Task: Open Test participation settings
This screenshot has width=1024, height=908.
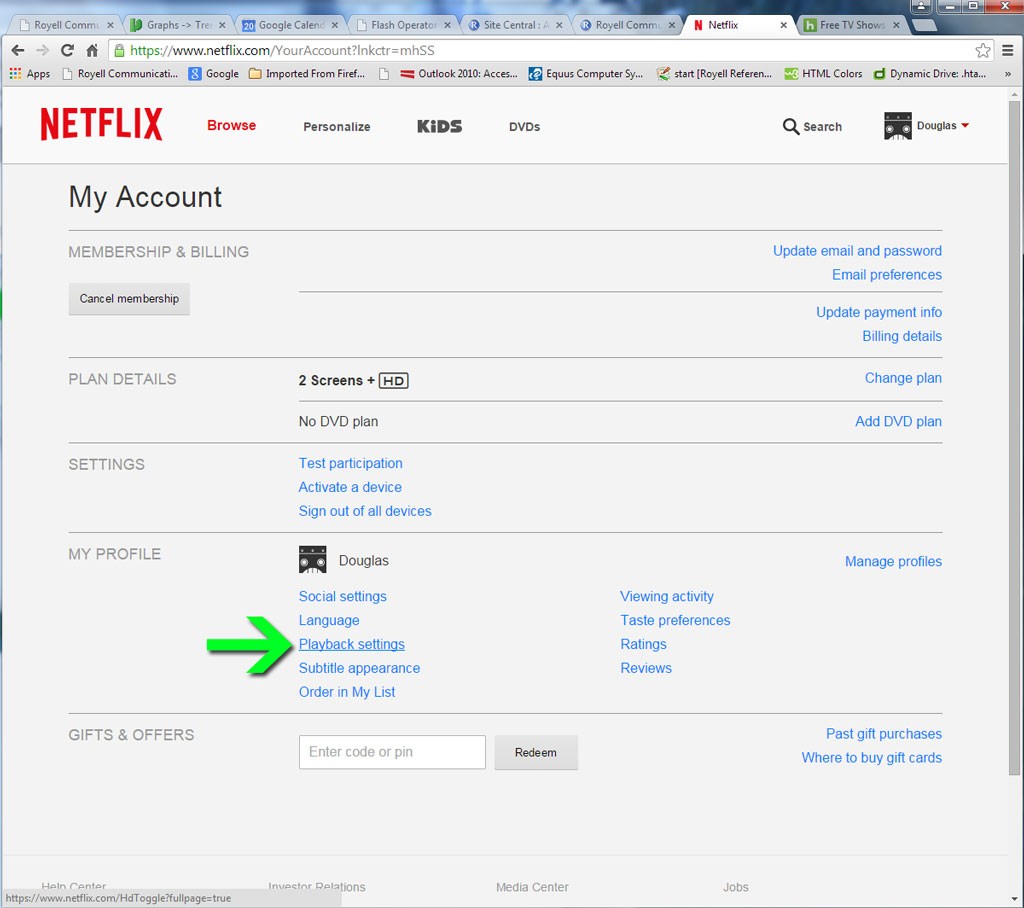Action: [x=350, y=463]
